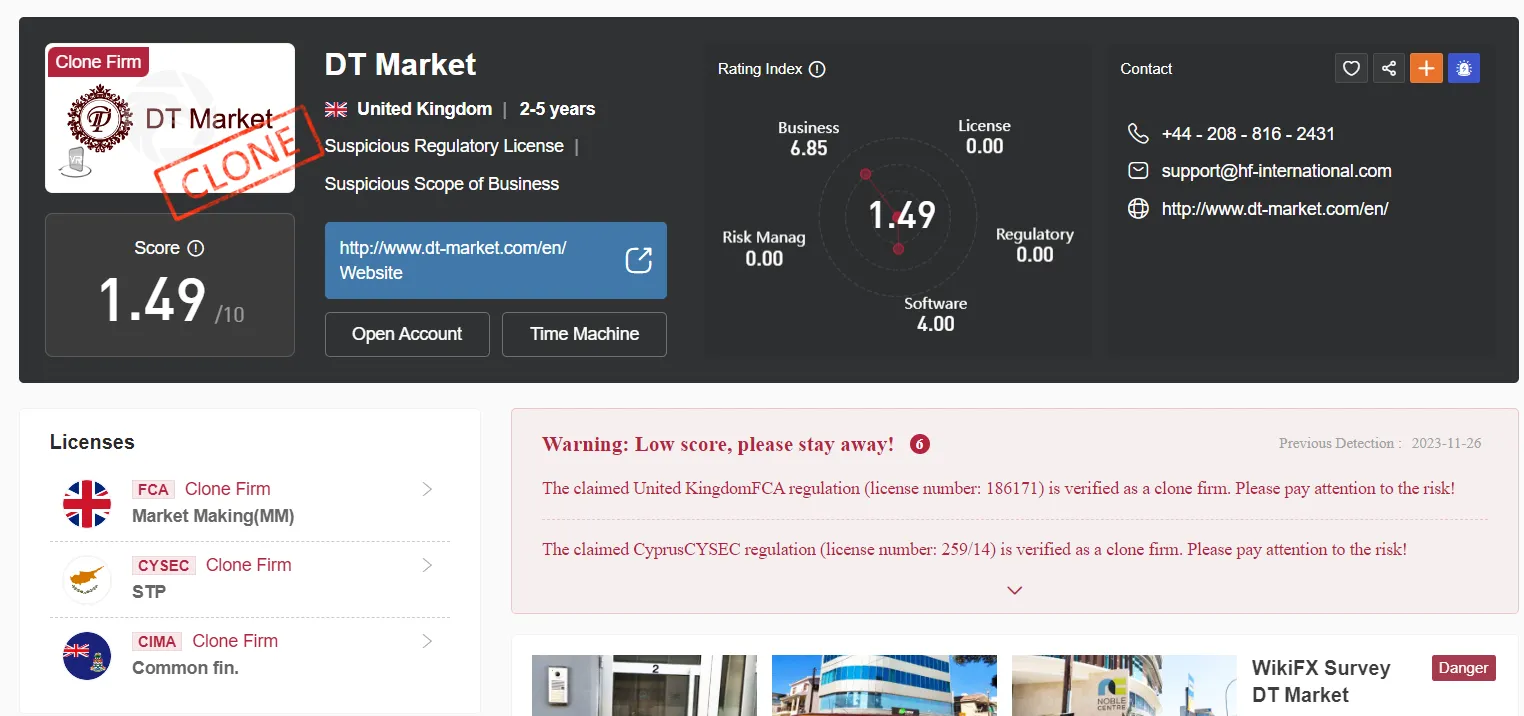
Task: Click the Licenses heading
Action: tap(92, 442)
